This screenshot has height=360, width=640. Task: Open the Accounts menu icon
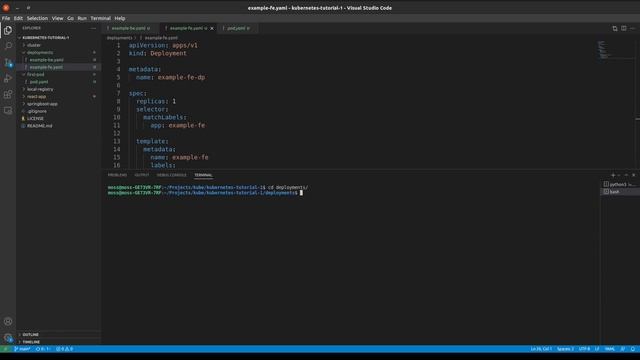click(8, 322)
